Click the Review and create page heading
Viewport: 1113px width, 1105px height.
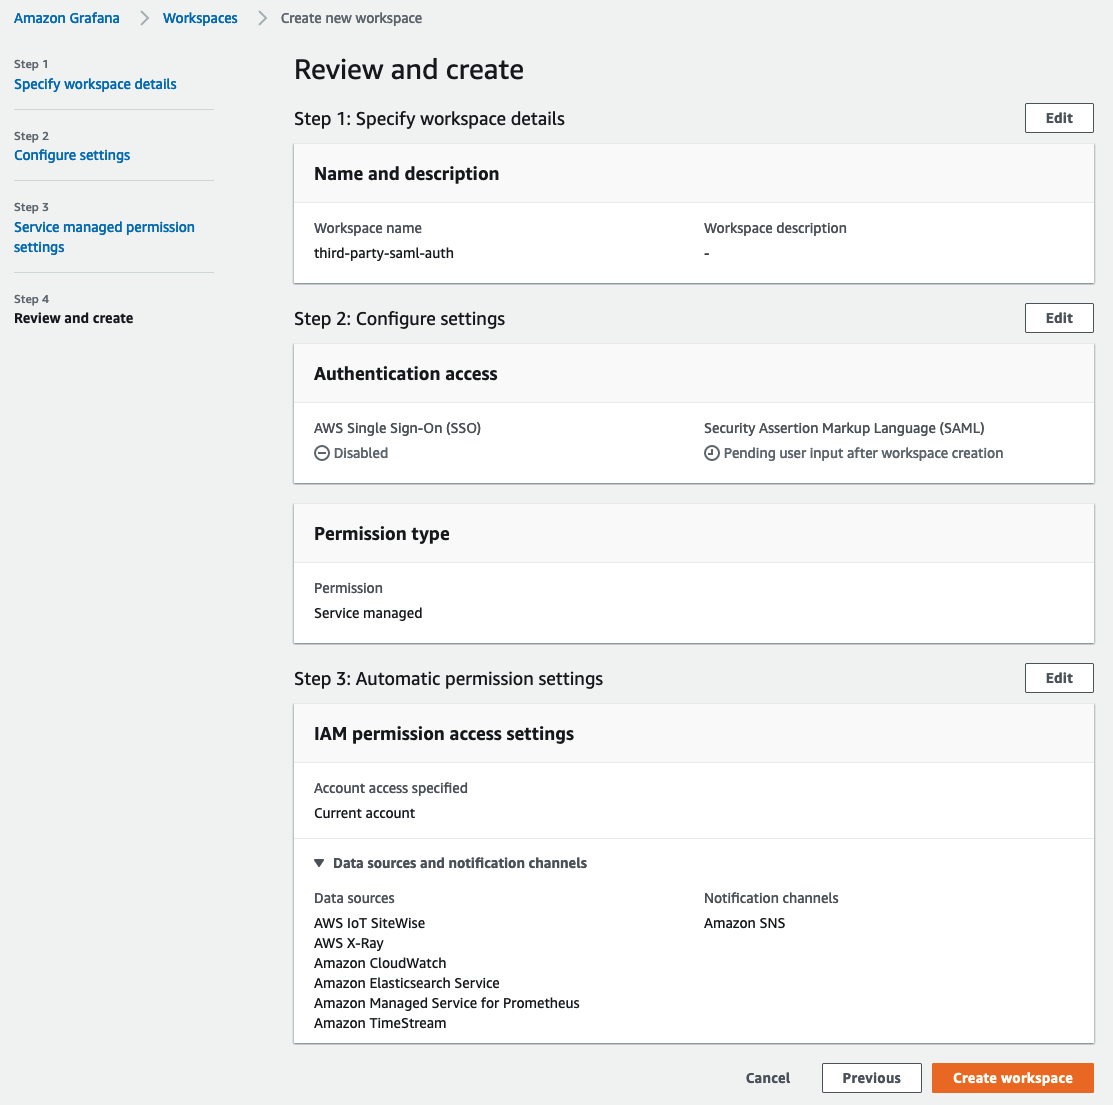409,70
